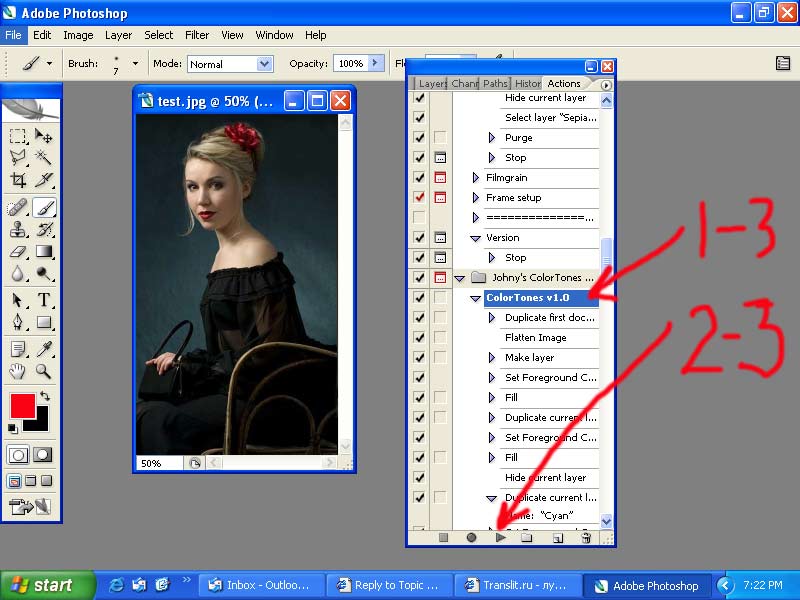
Task: Reset to default foreground and background colors
Action: click(x=13, y=429)
